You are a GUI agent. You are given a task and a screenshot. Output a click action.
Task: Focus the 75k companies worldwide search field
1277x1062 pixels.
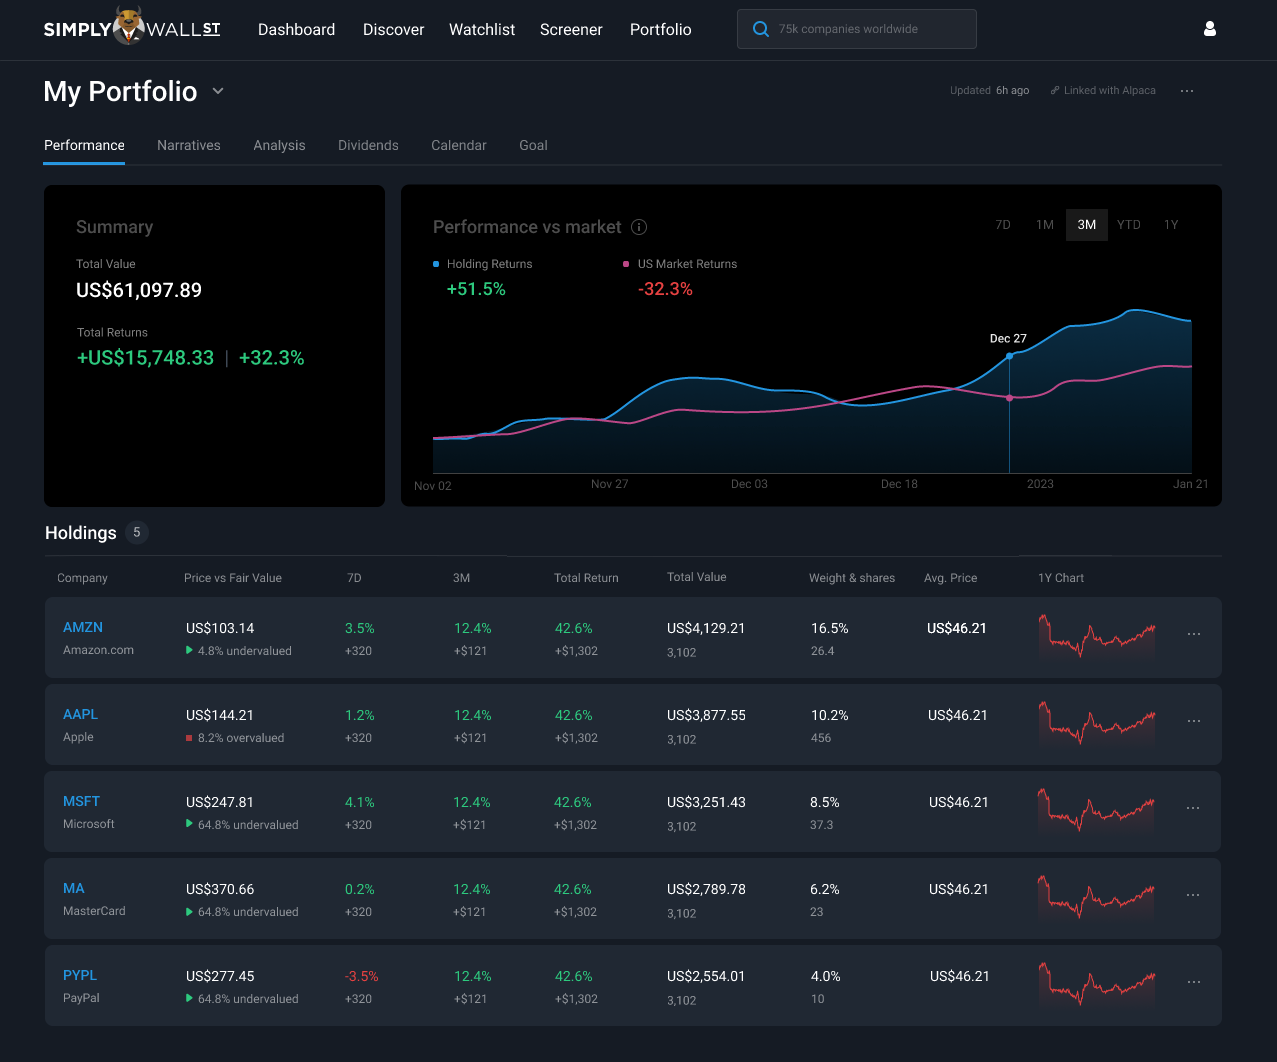pos(857,29)
